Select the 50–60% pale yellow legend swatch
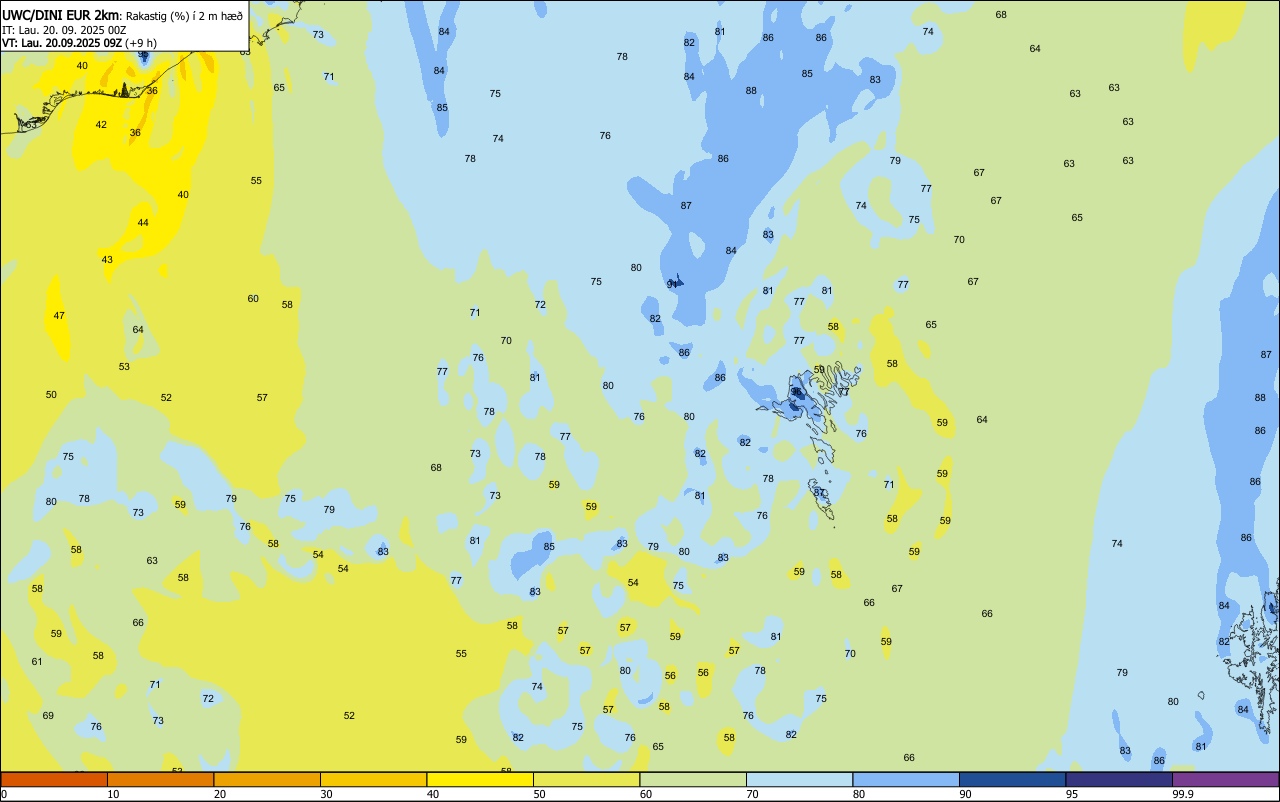 coord(586,779)
